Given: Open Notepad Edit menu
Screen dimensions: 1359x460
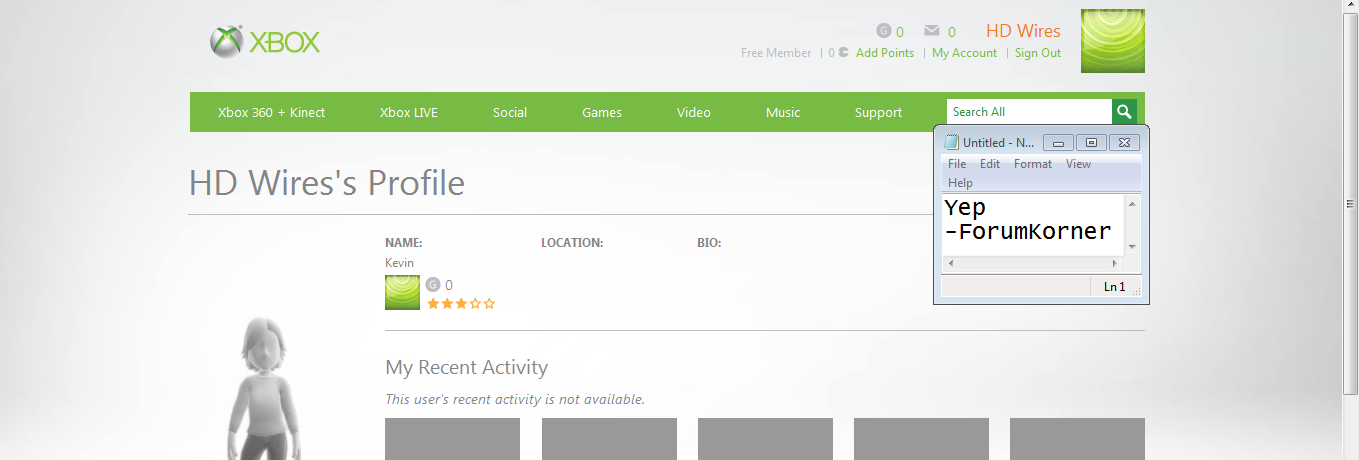Looking at the screenshot, I should (x=990, y=164).
